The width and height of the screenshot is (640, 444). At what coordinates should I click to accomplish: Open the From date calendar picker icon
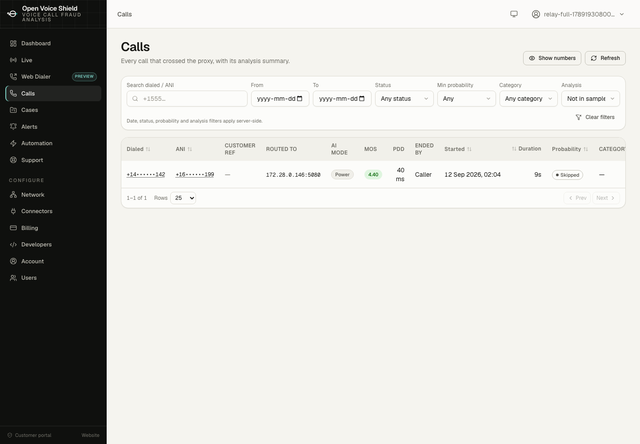[300, 99]
